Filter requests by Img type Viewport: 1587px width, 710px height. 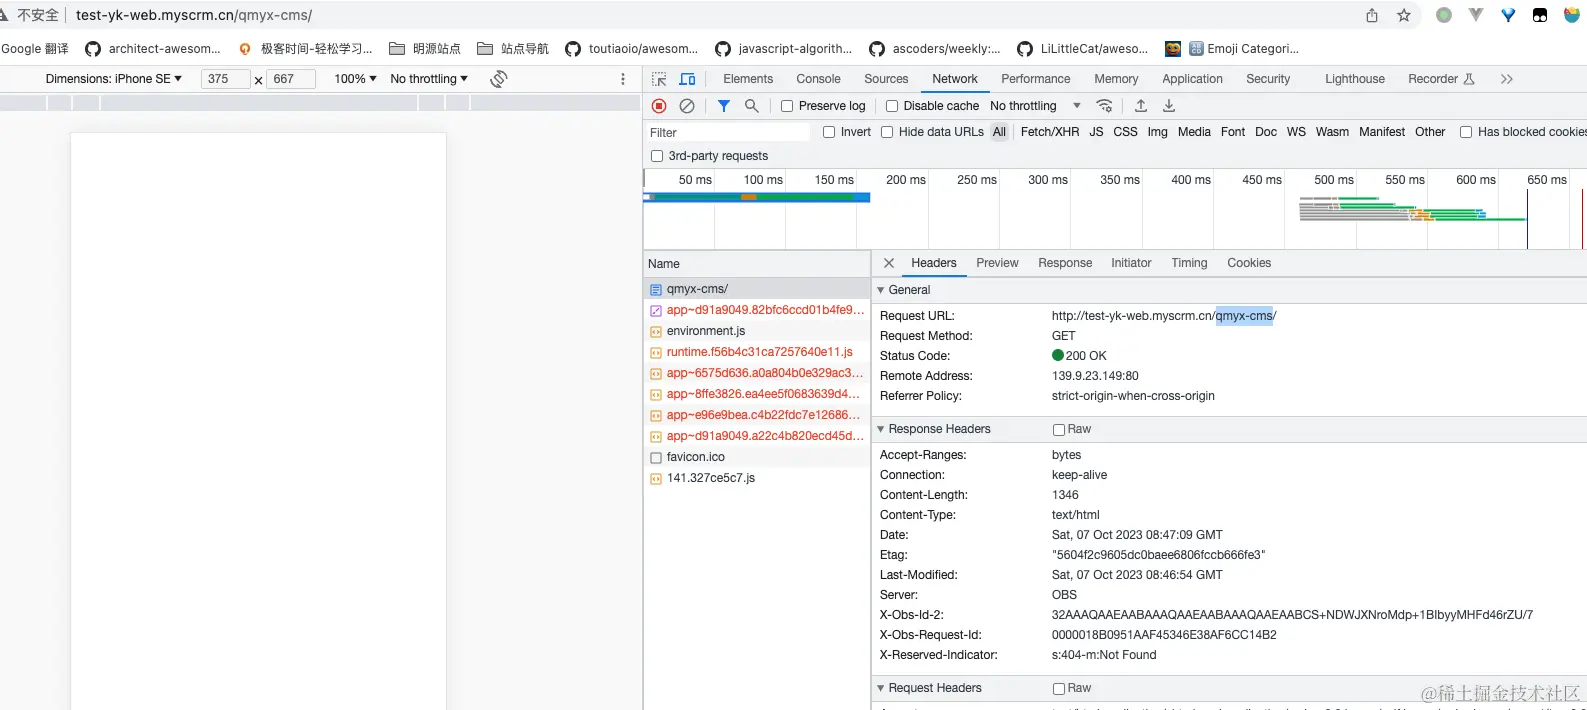[x=1157, y=132]
